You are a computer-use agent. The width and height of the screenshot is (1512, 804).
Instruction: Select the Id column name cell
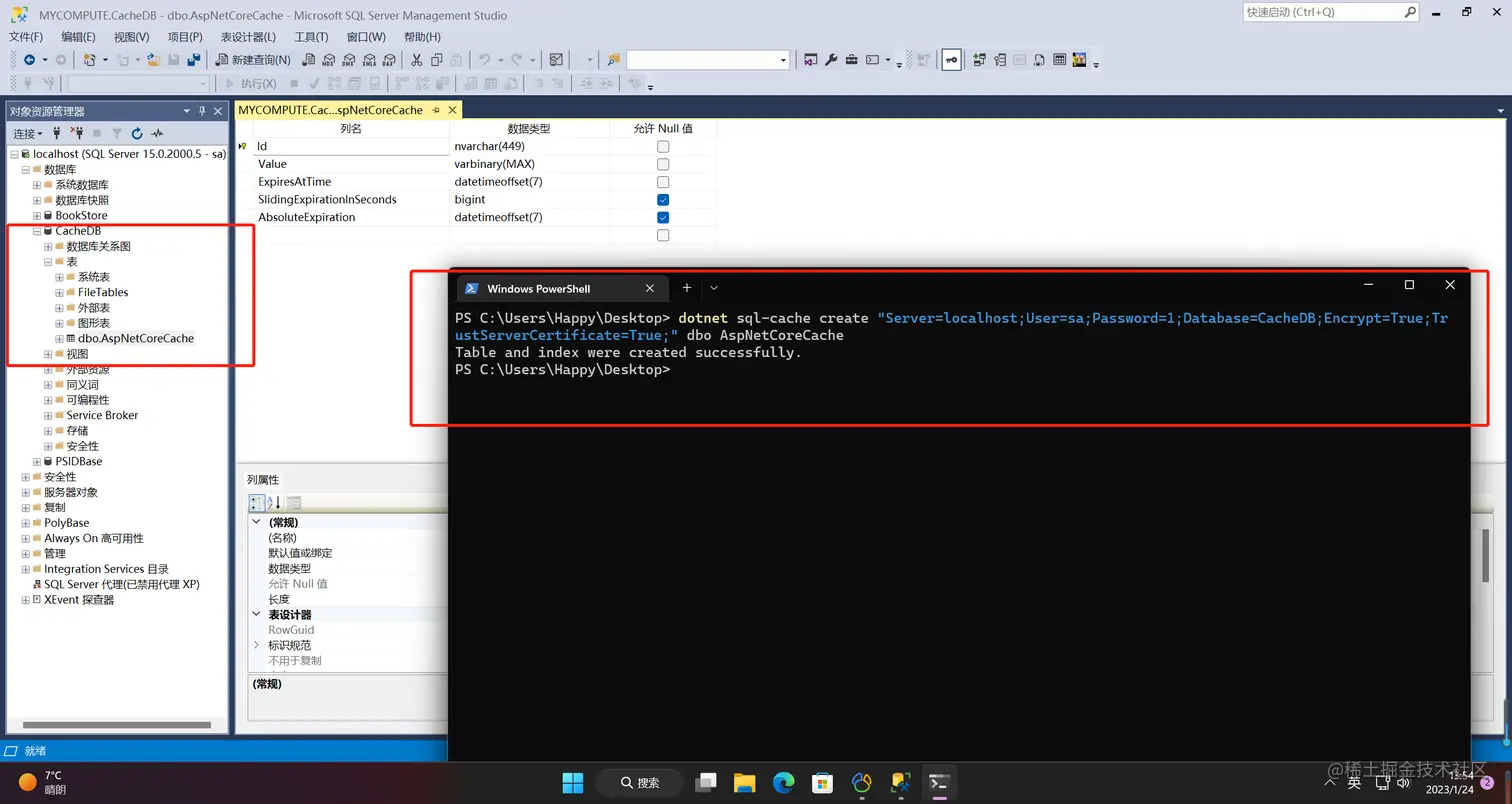tap(351, 146)
